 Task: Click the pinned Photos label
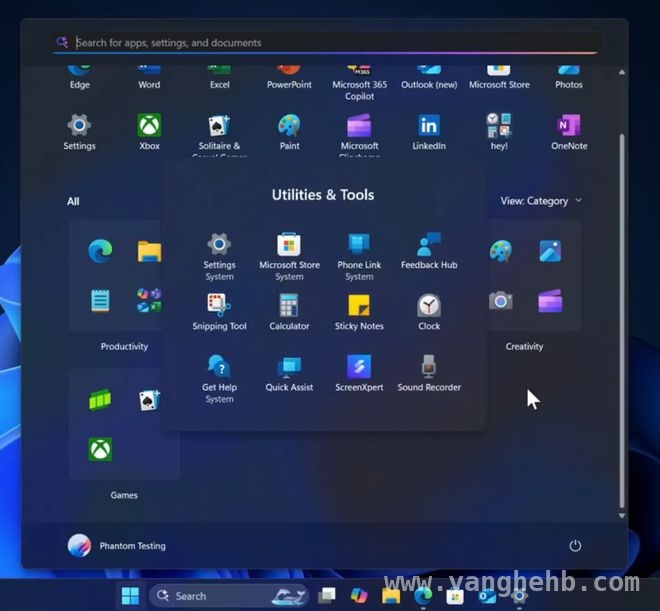pyautogui.click(x=569, y=85)
